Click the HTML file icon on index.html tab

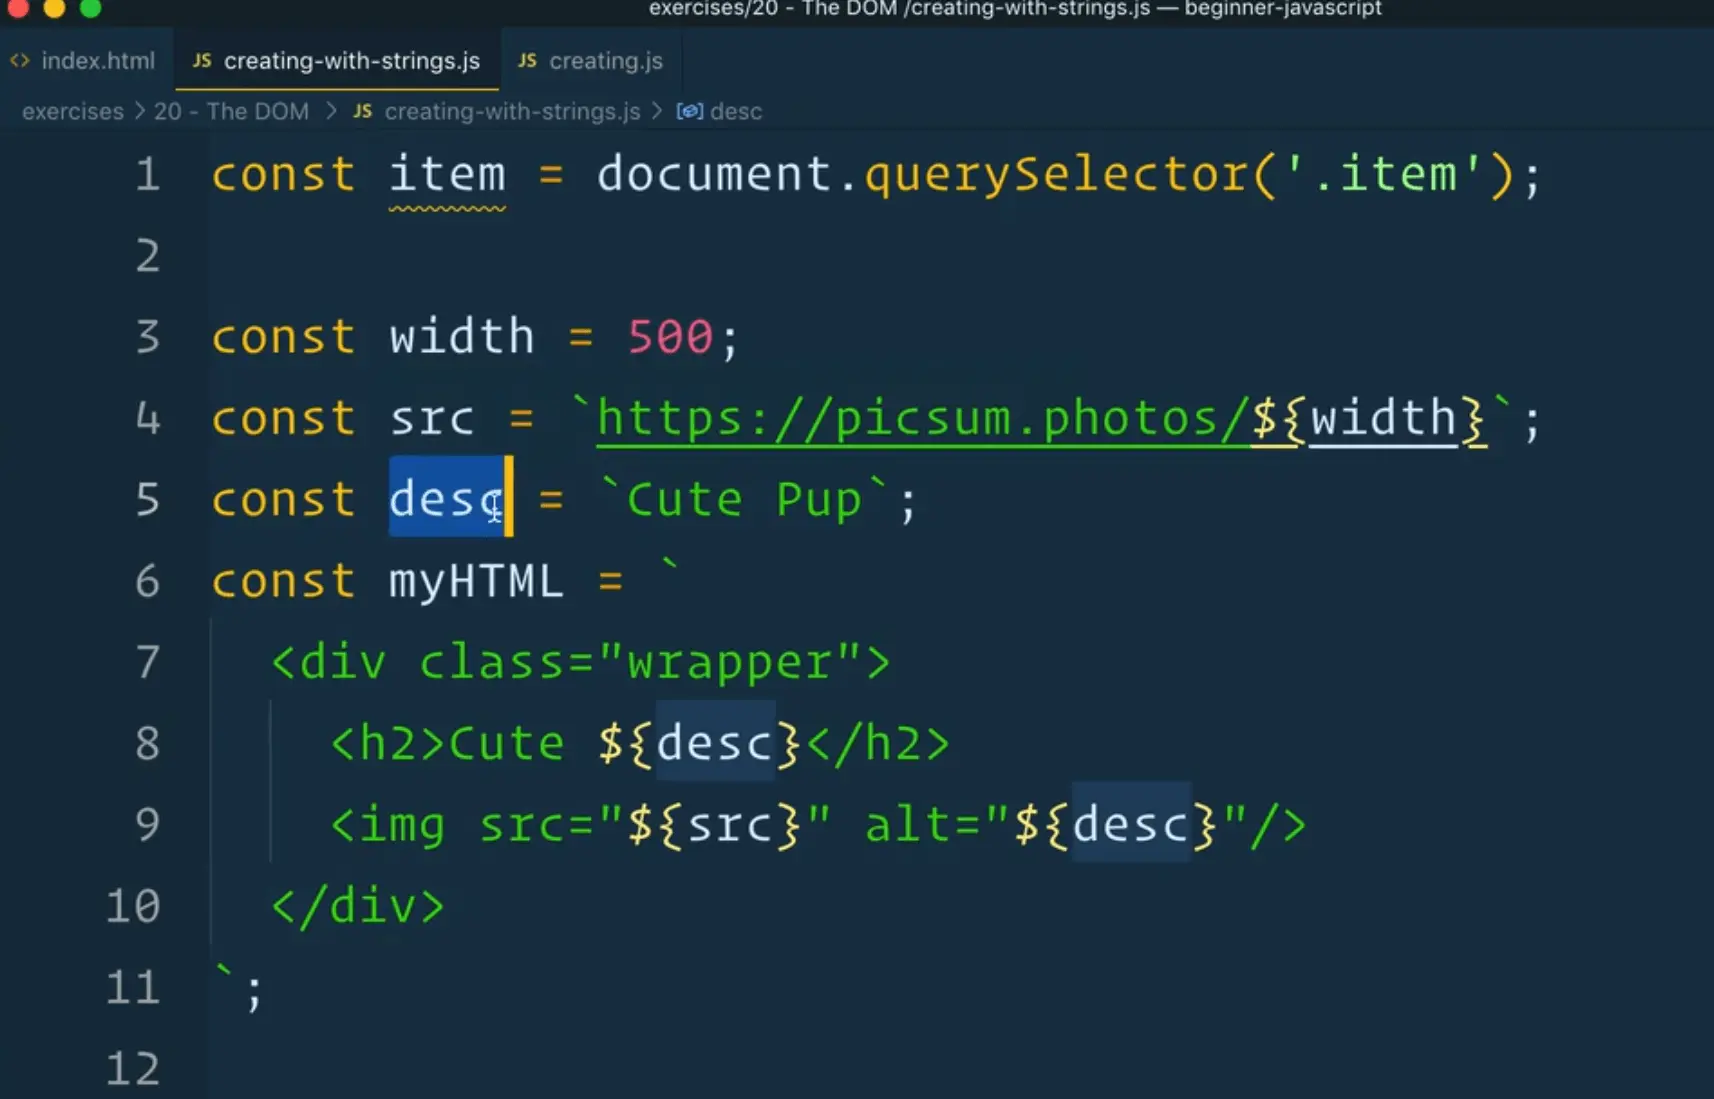pyautogui.click(x=19, y=61)
